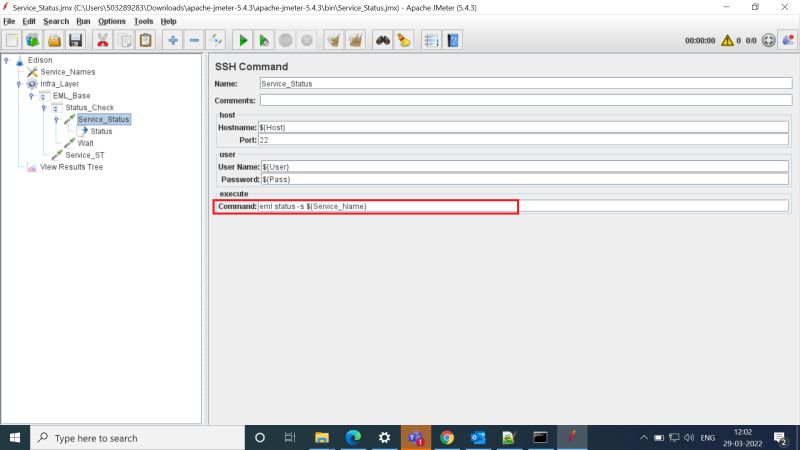
Task: Start the test with green play icon
Action: [243, 40]
